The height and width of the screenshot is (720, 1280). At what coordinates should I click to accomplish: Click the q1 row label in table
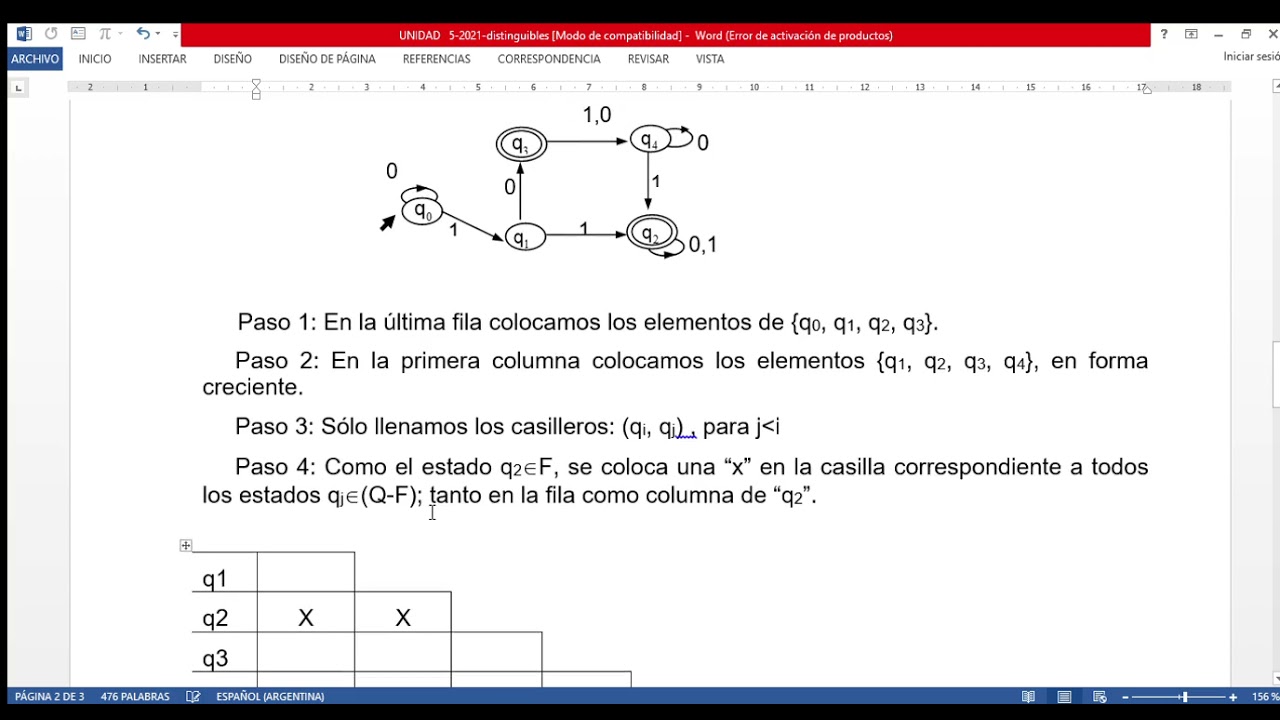tap(214, 579)
